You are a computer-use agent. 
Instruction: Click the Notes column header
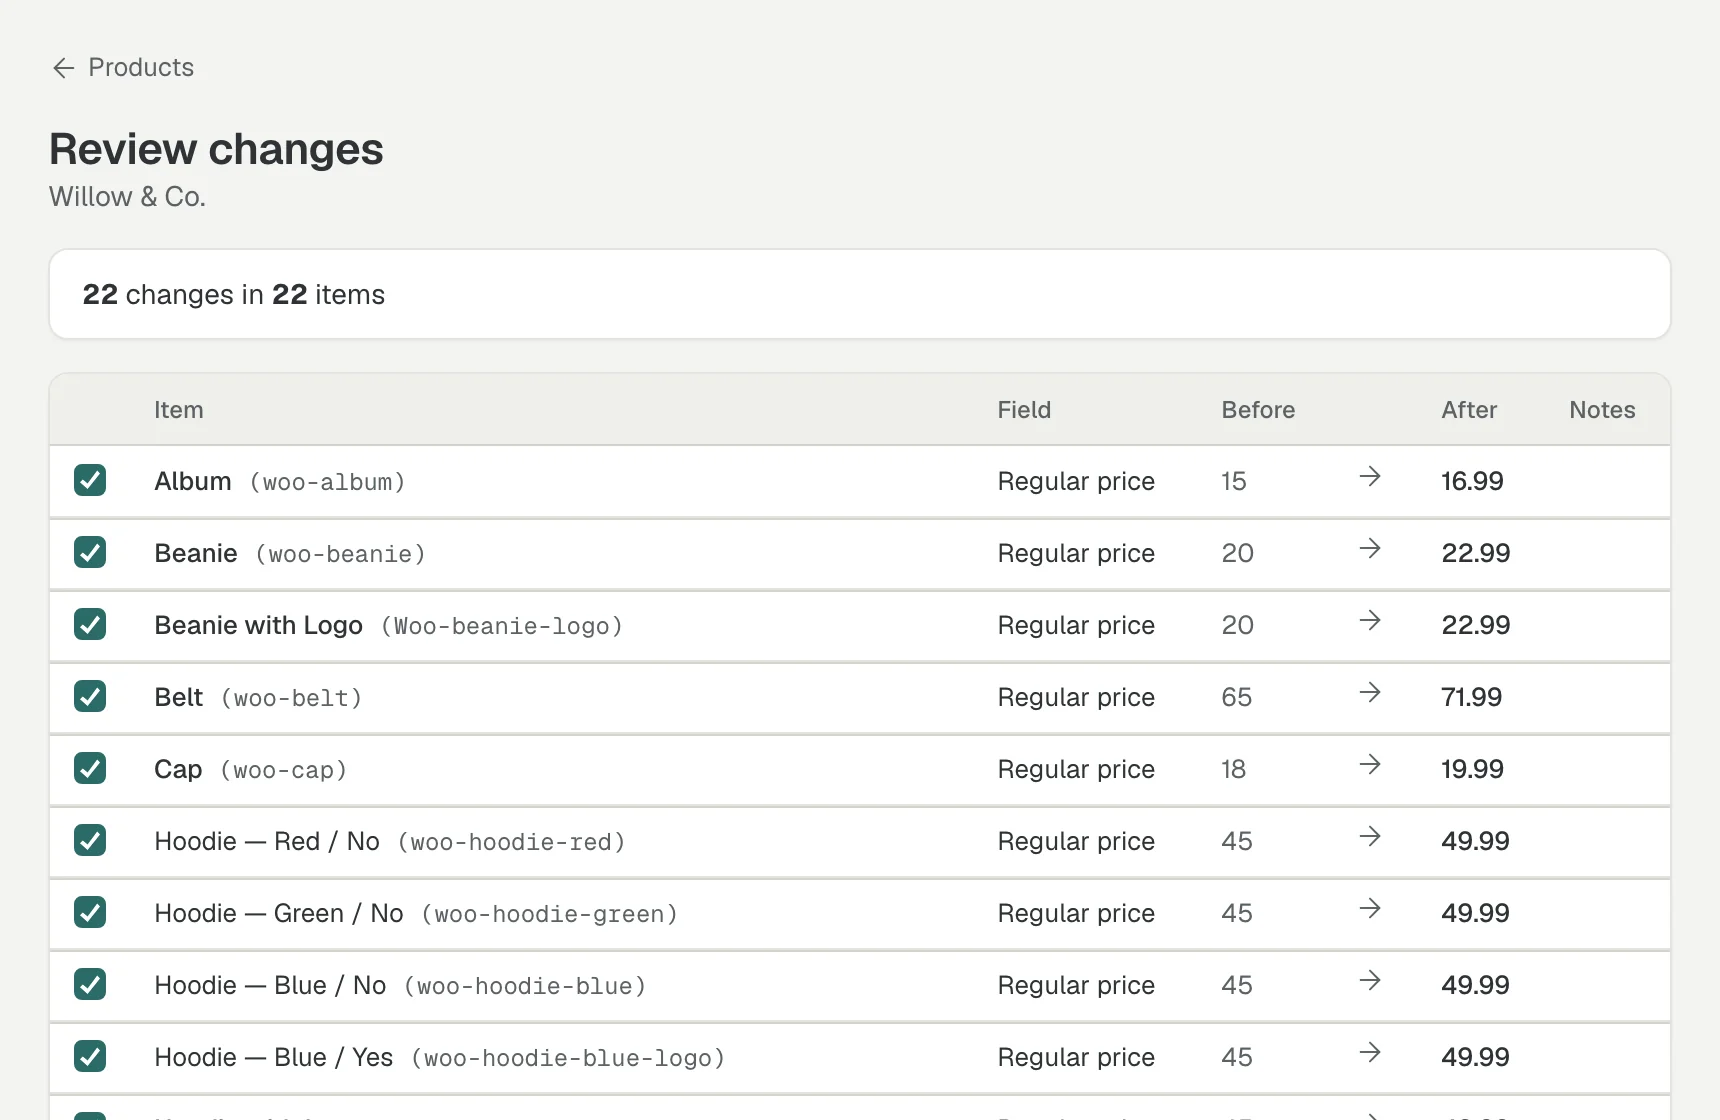(1602, 410)
